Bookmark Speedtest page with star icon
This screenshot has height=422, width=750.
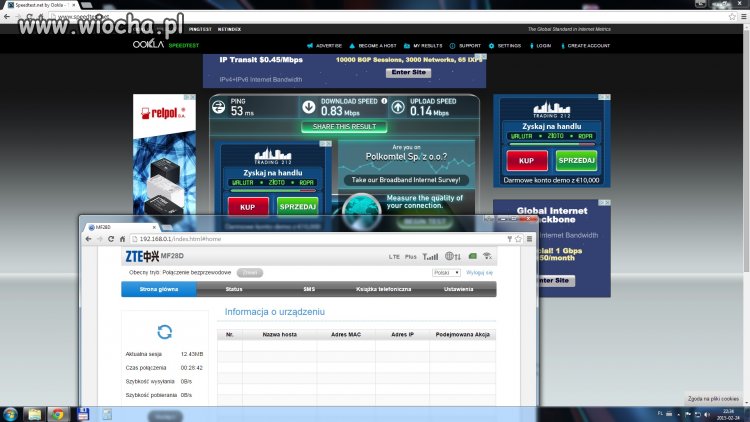tap(732, 17)
